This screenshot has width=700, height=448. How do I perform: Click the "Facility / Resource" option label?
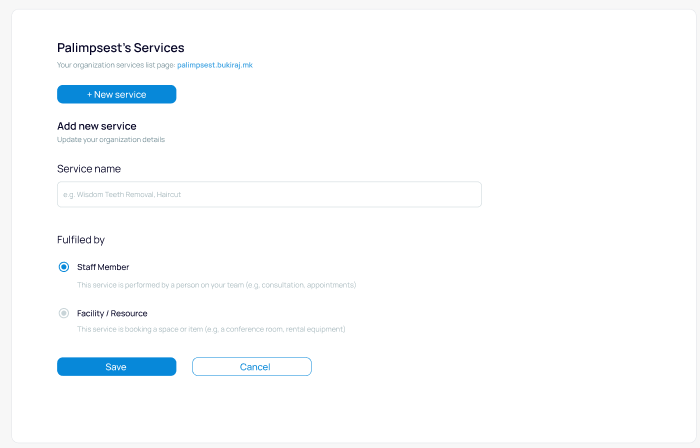click(112, 313)
